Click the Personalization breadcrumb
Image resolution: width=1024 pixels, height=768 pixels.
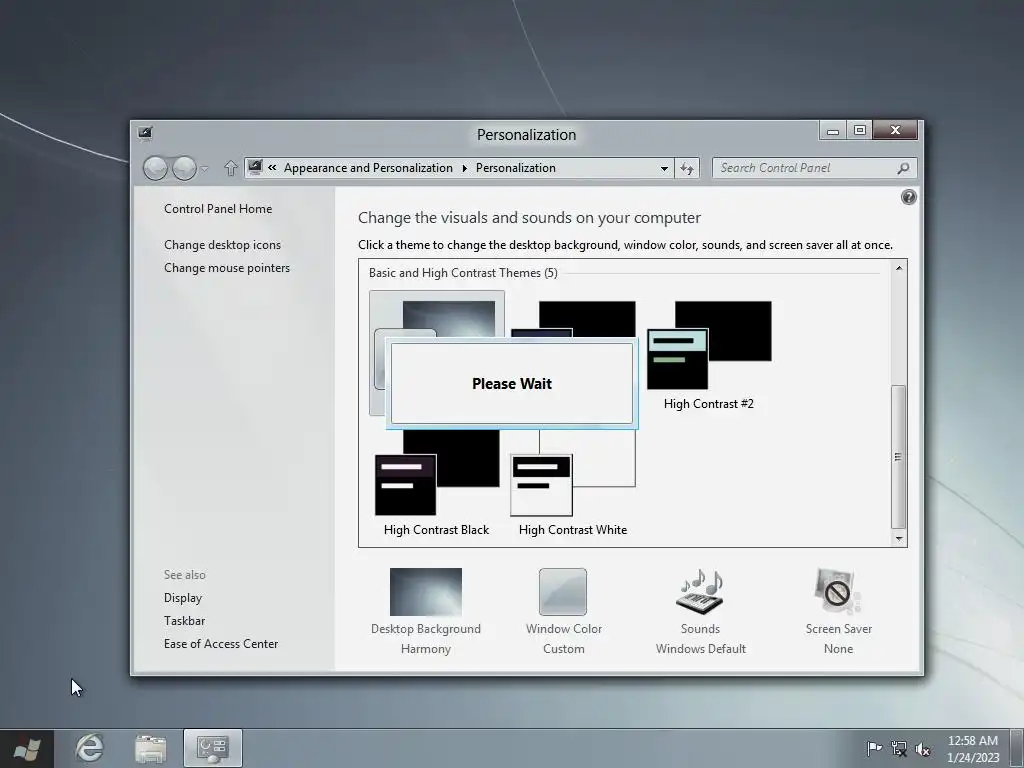pyautogui.click(x=516, y=168)
